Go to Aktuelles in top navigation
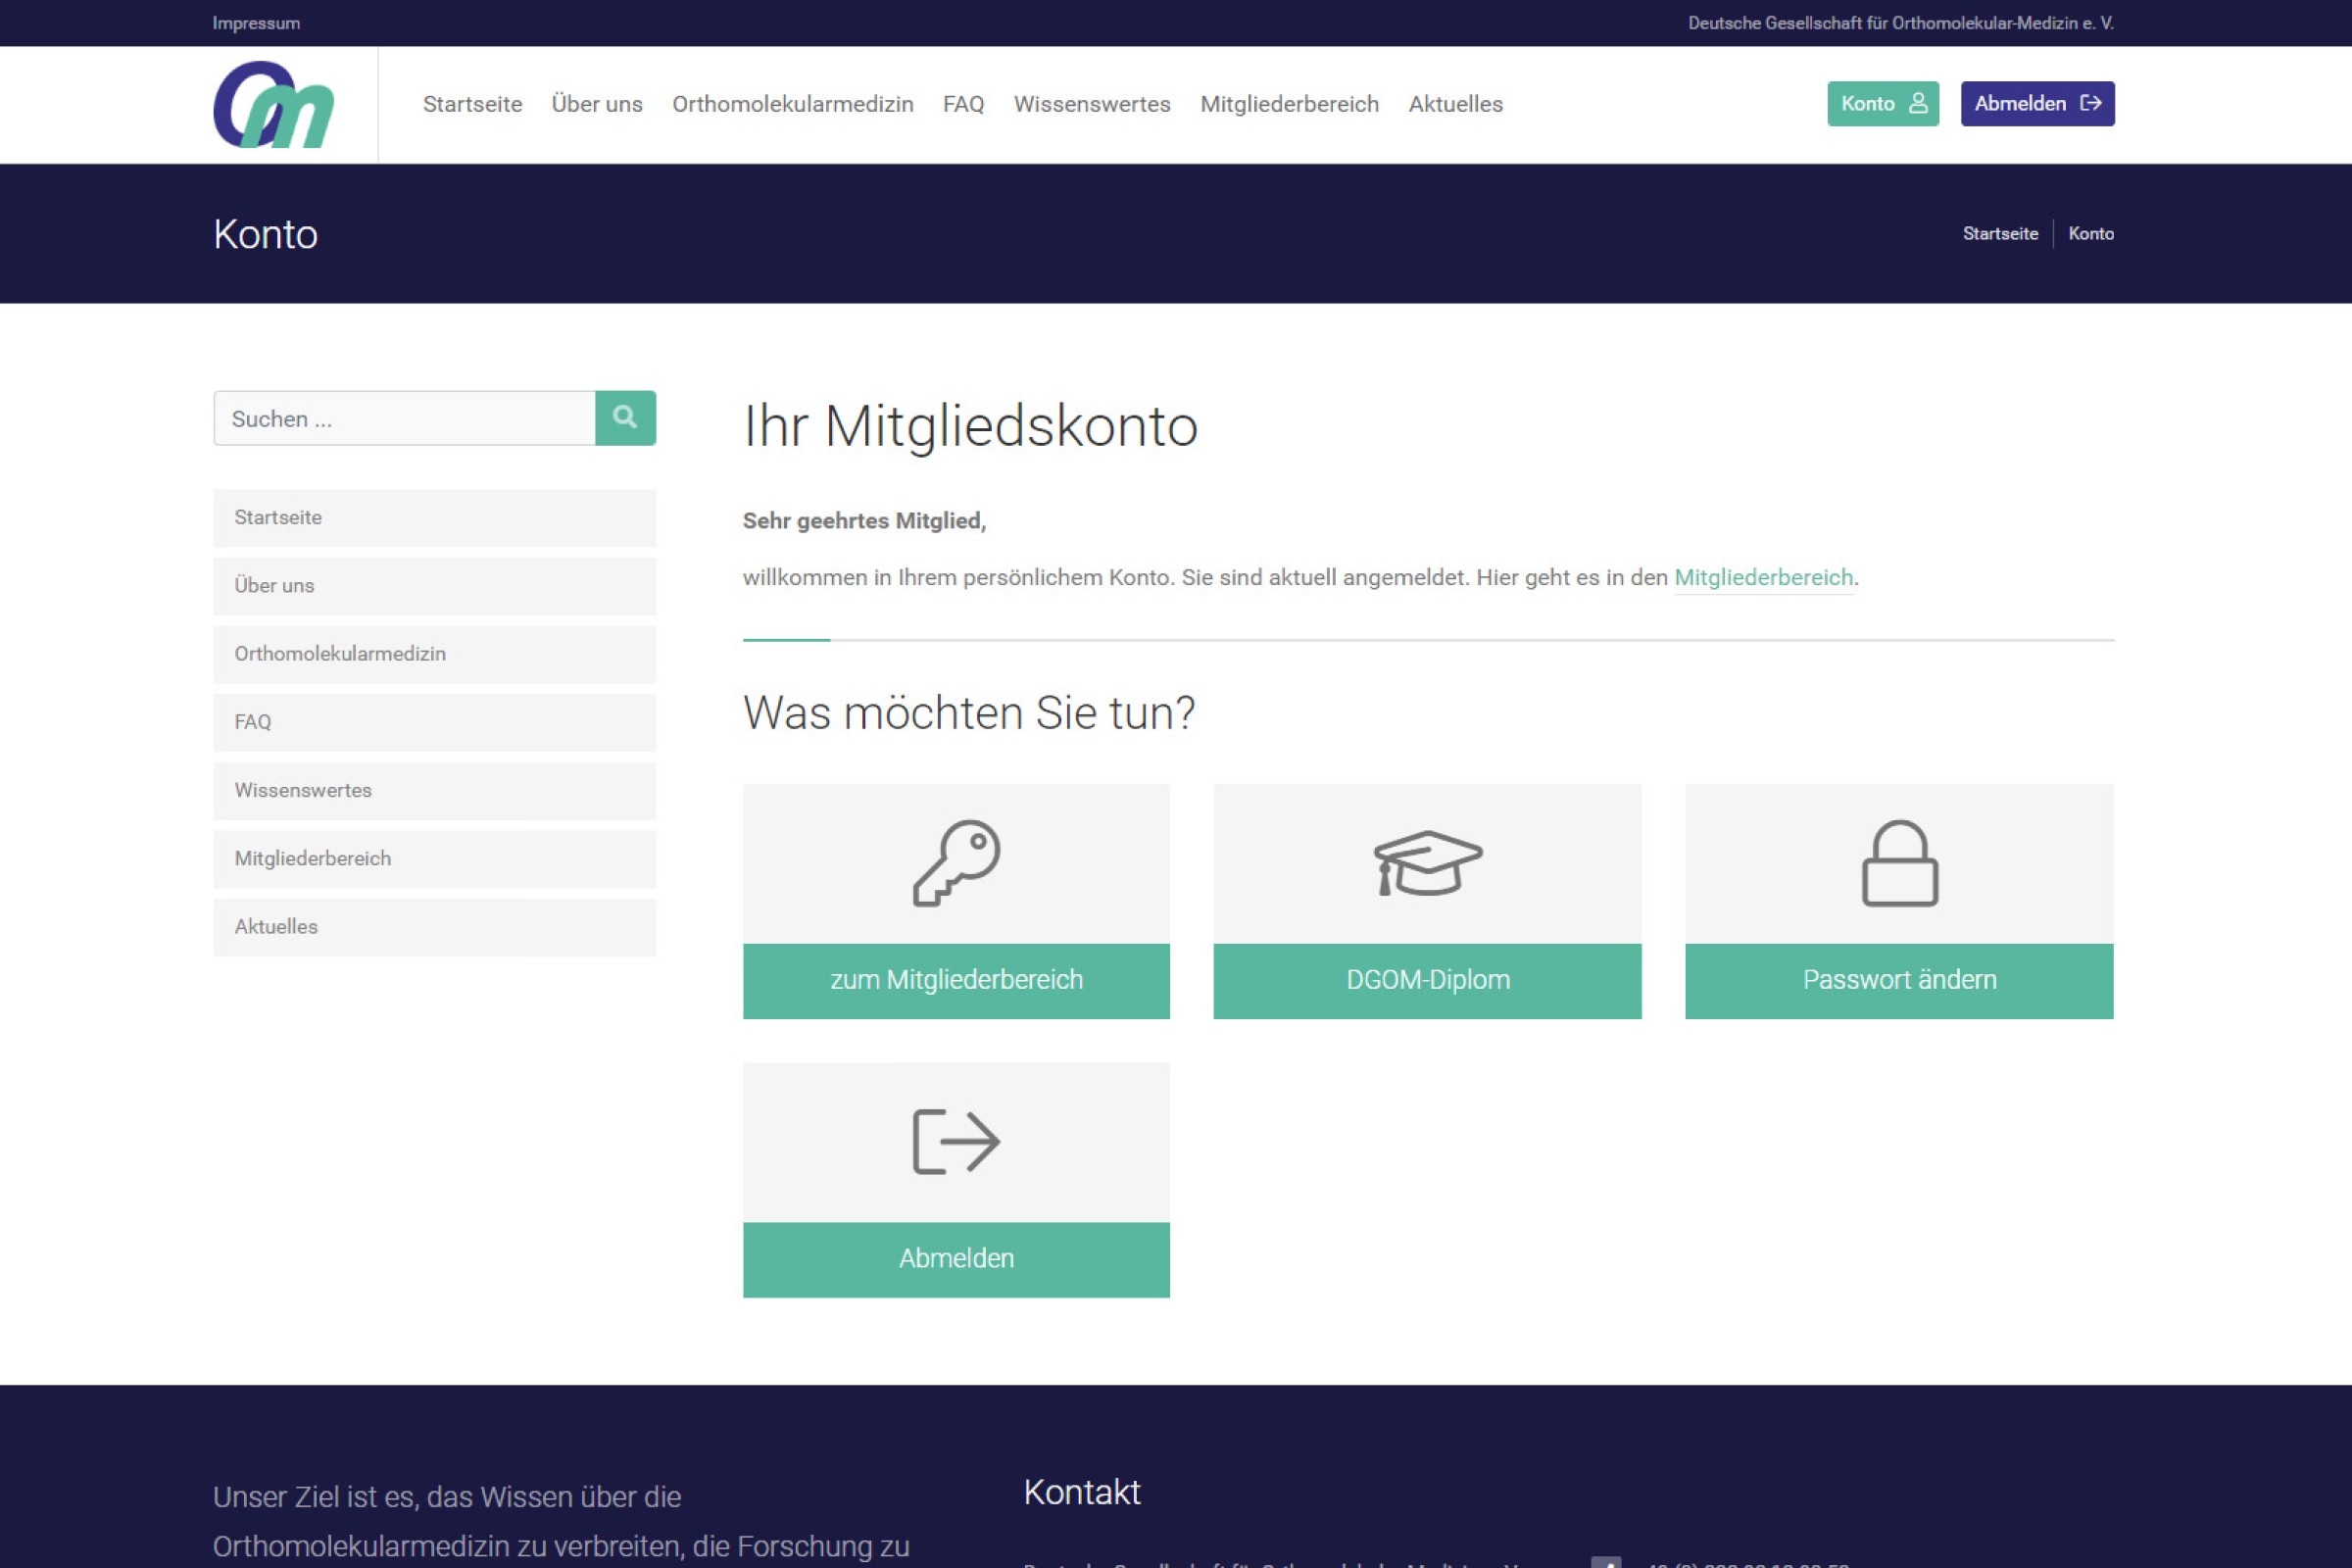The image size is (2352, 1568). coord(1455,104)
